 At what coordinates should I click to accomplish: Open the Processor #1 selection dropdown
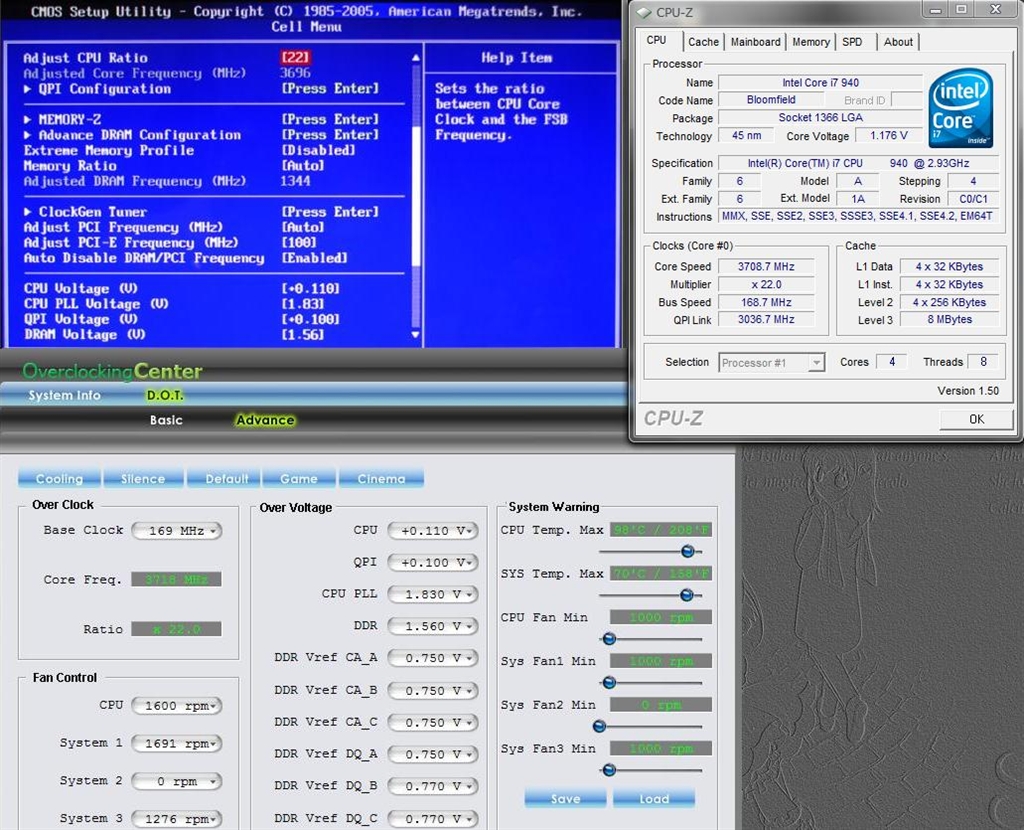pos(772,362)
